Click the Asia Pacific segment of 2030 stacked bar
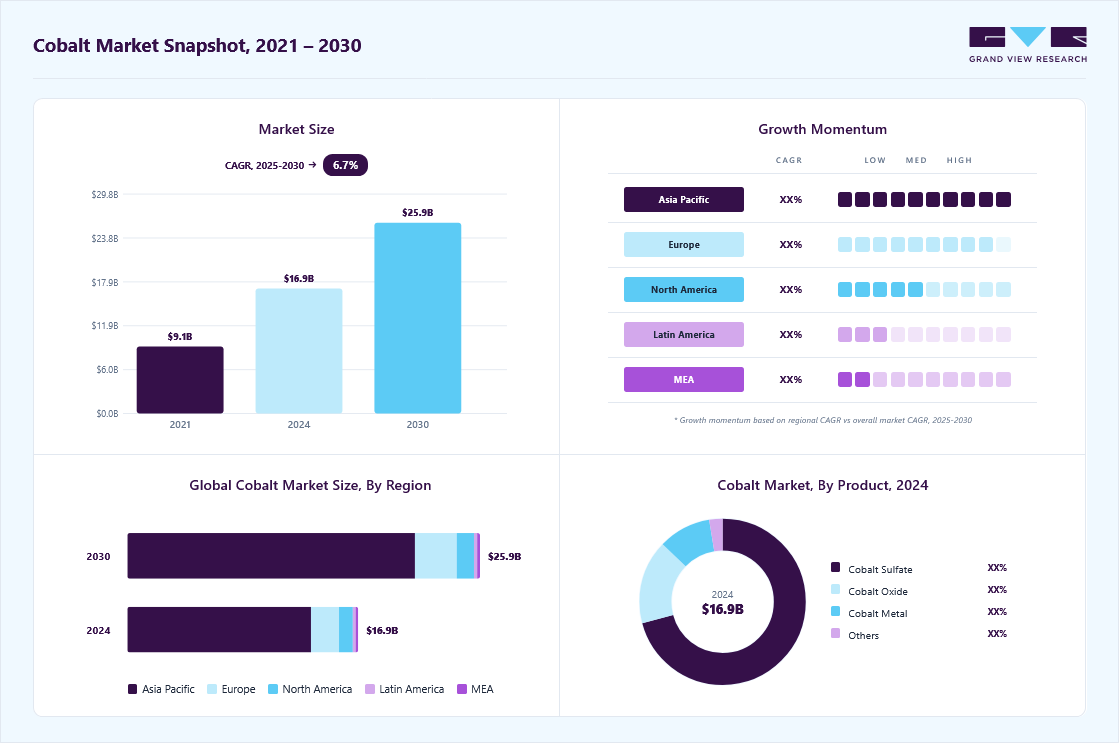The width and height of the screenshot is (1120, 743). click(x=271, y=556)
